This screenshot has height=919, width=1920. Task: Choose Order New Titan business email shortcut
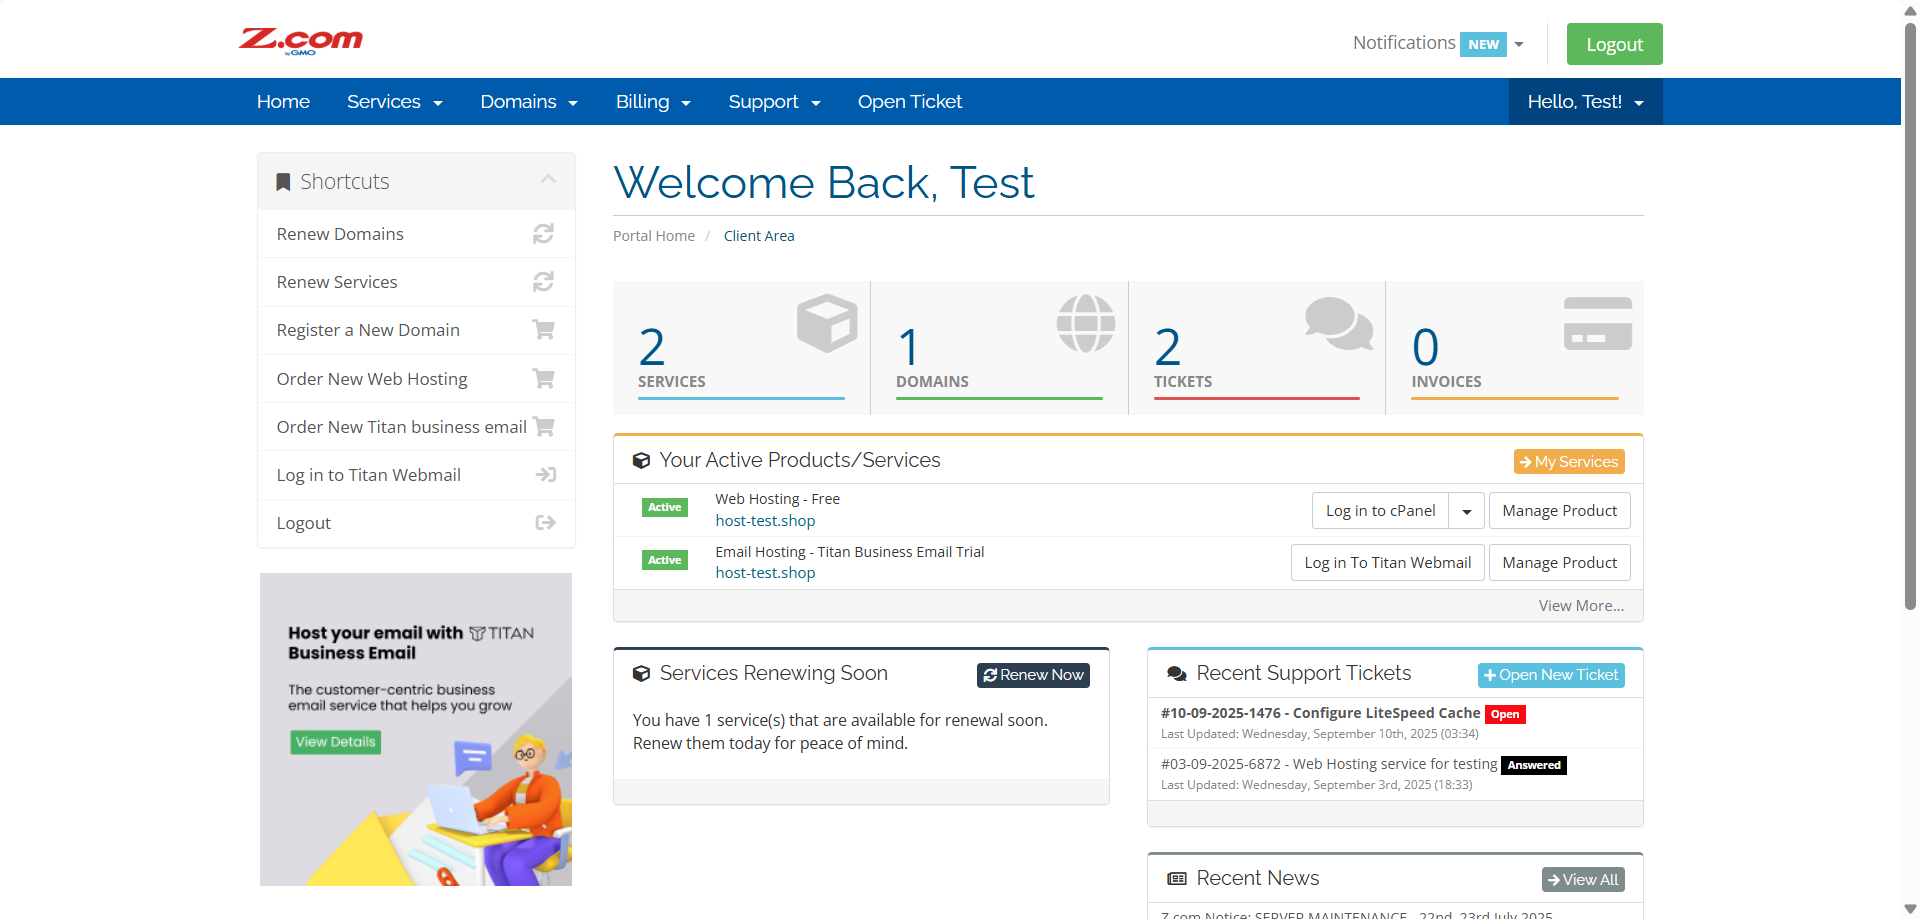(416, 427)
